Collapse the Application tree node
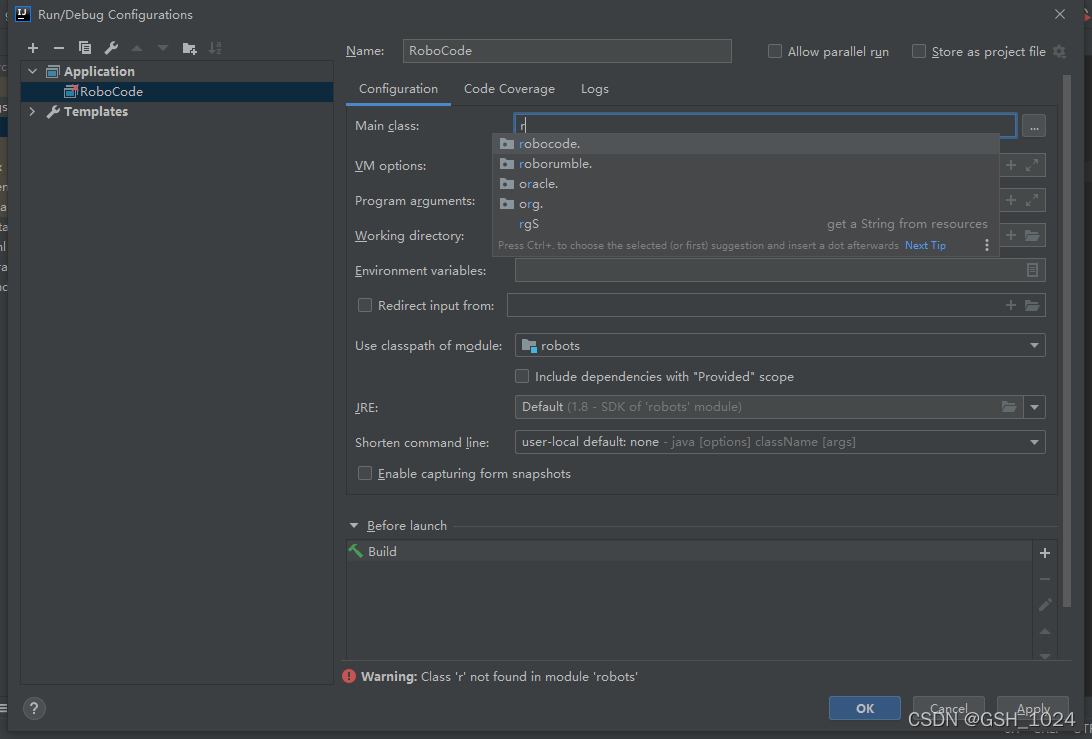The height and width of the screenshot is (739, 1092). [33, 71]
